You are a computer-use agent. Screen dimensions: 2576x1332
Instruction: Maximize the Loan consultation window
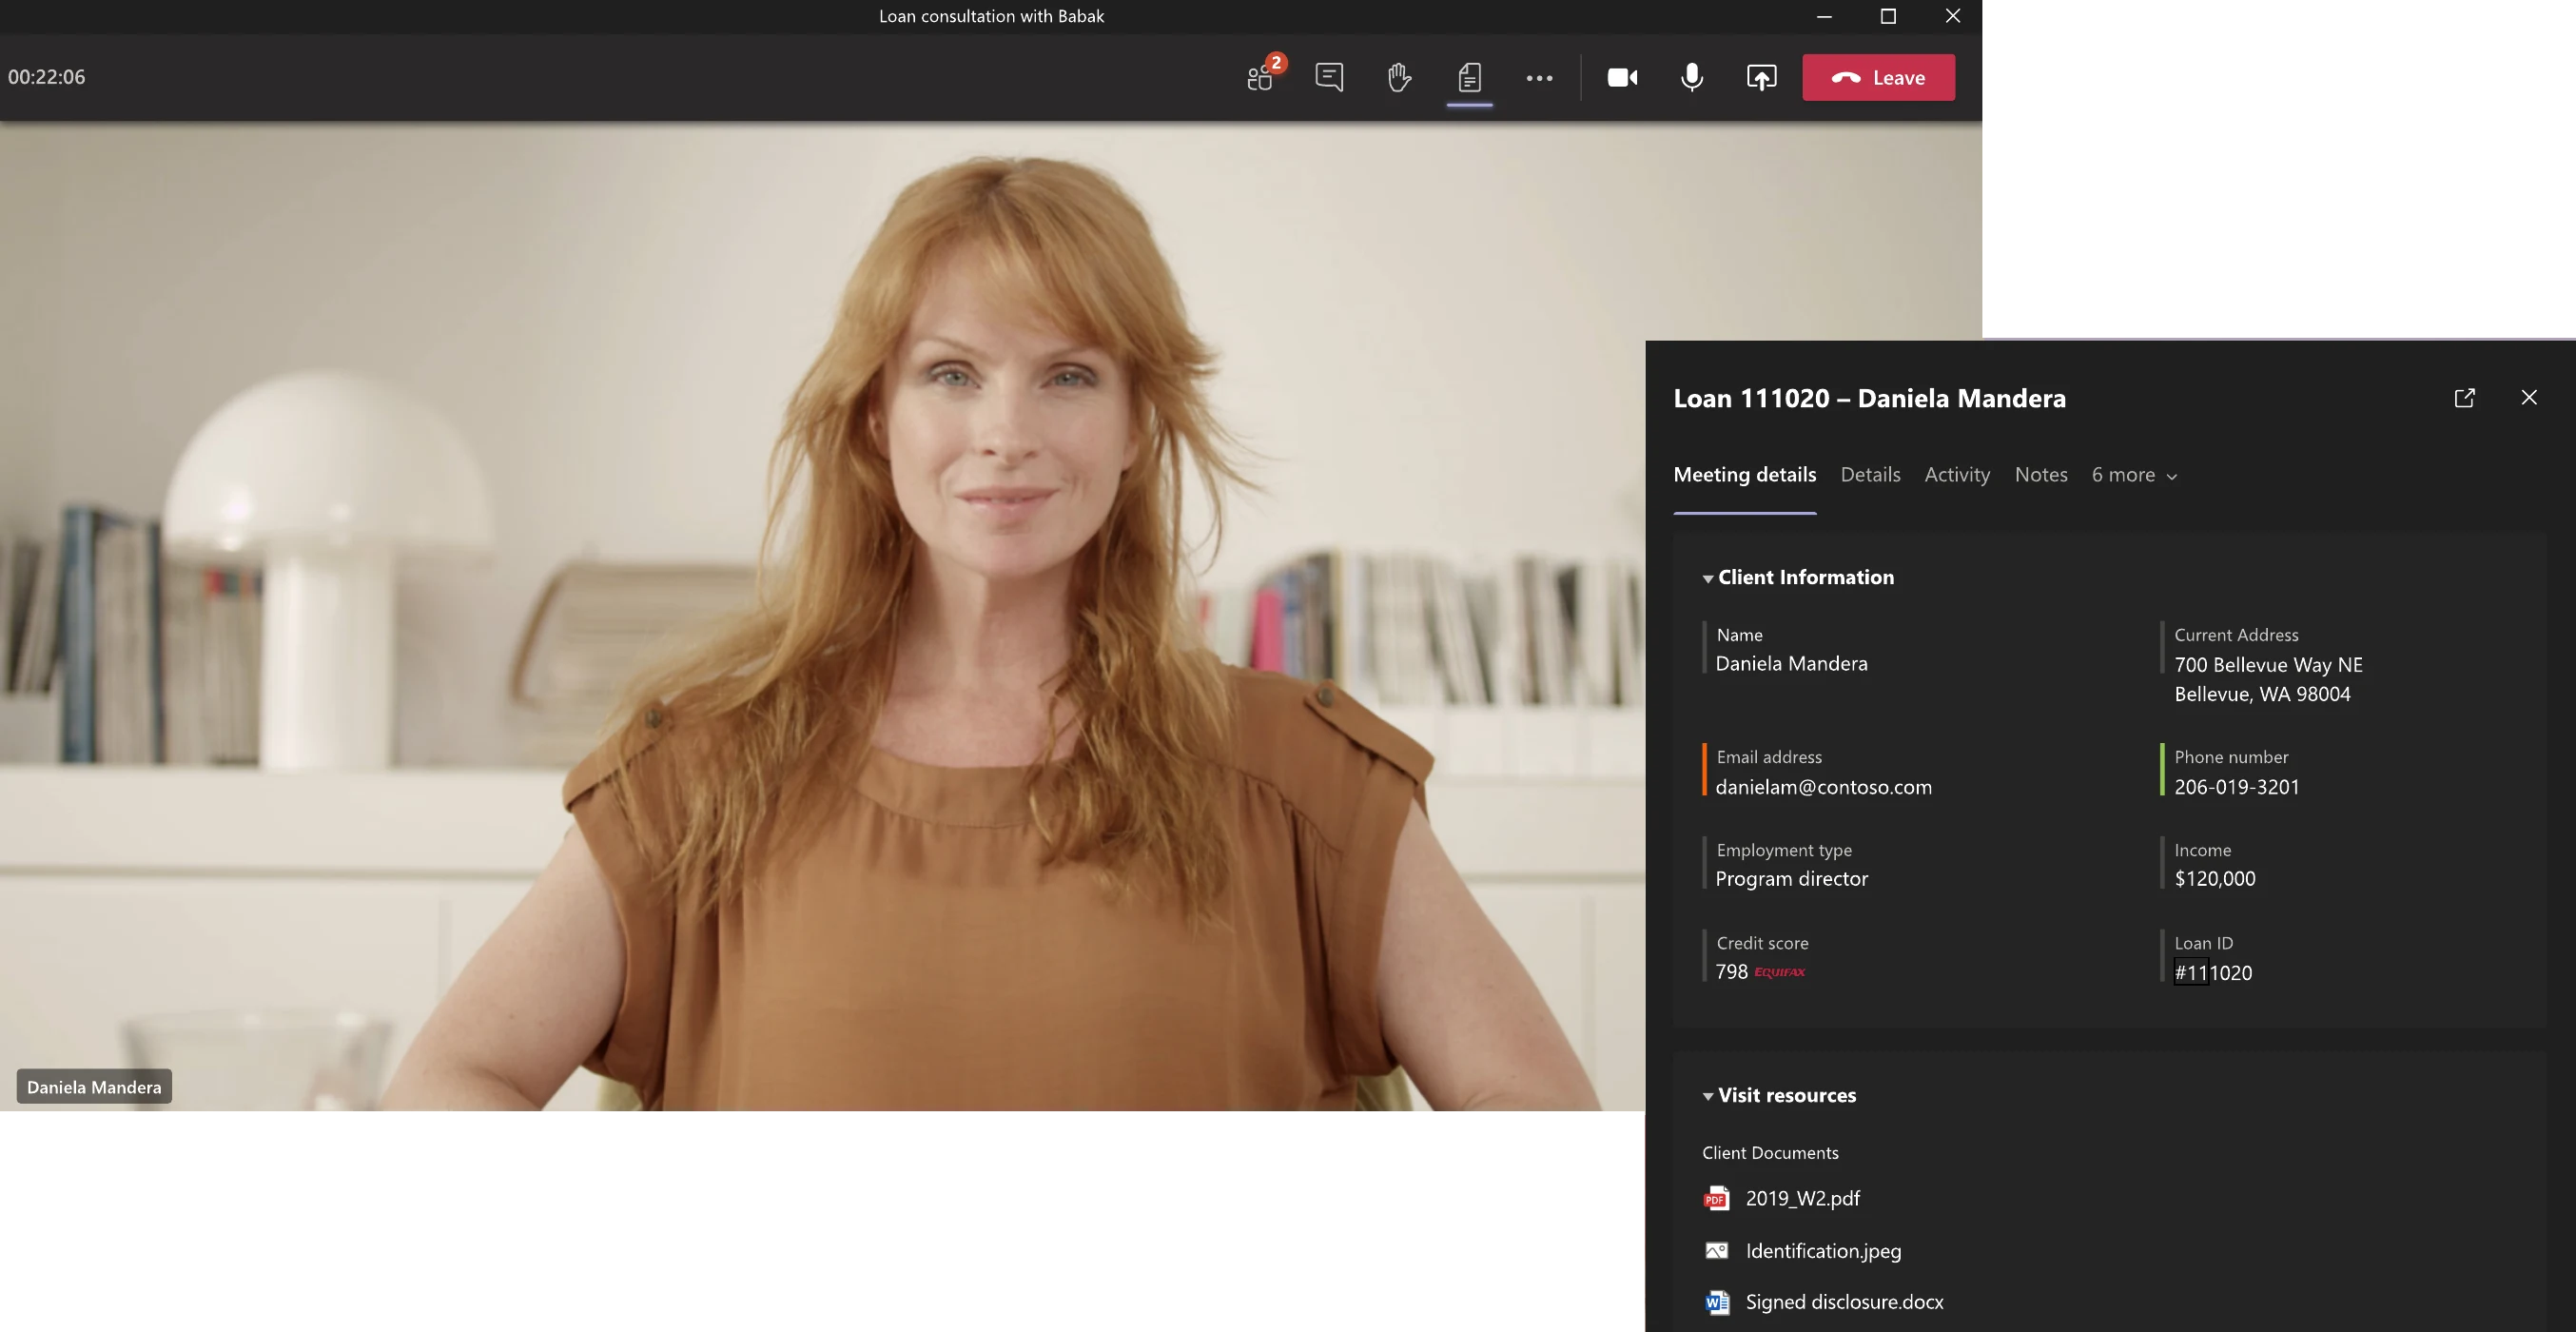[1888, 16]
